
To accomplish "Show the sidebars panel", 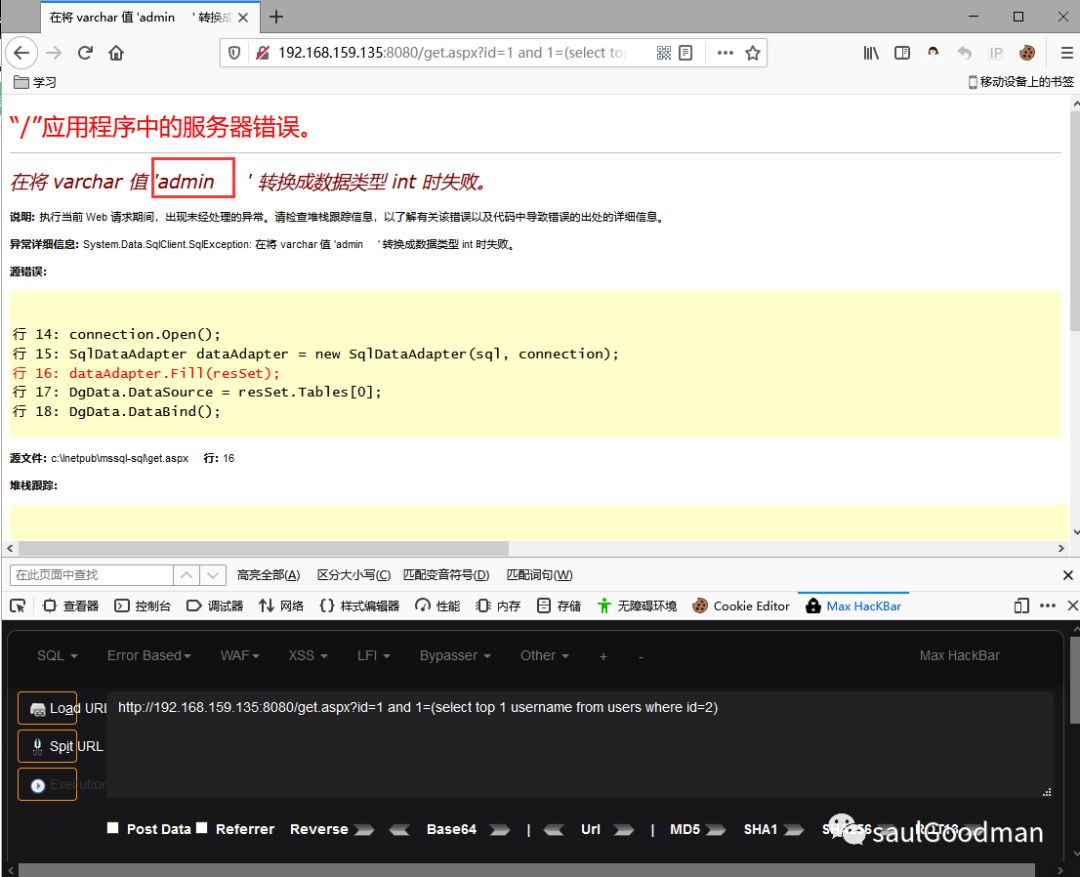I will [902, 53].
